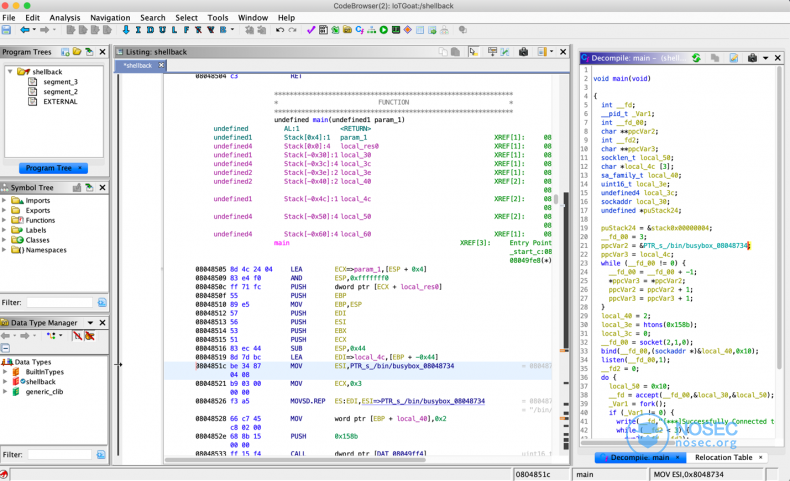This screenshot has height=481, width=790.
Task: Open dropdown beside back navigation arrow
Action: [x=34, y=30]
